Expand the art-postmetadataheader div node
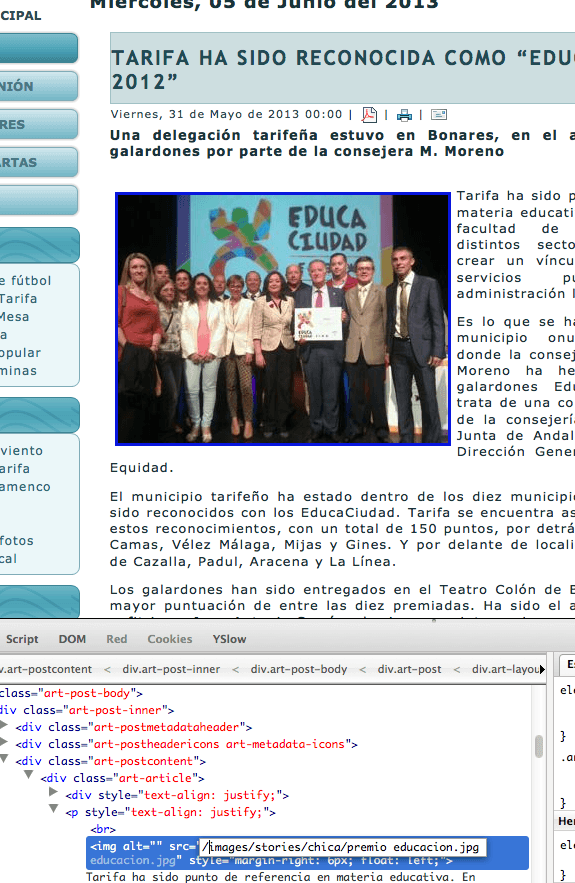The height and width of the screenshot is (883, 575). (4, 725)
